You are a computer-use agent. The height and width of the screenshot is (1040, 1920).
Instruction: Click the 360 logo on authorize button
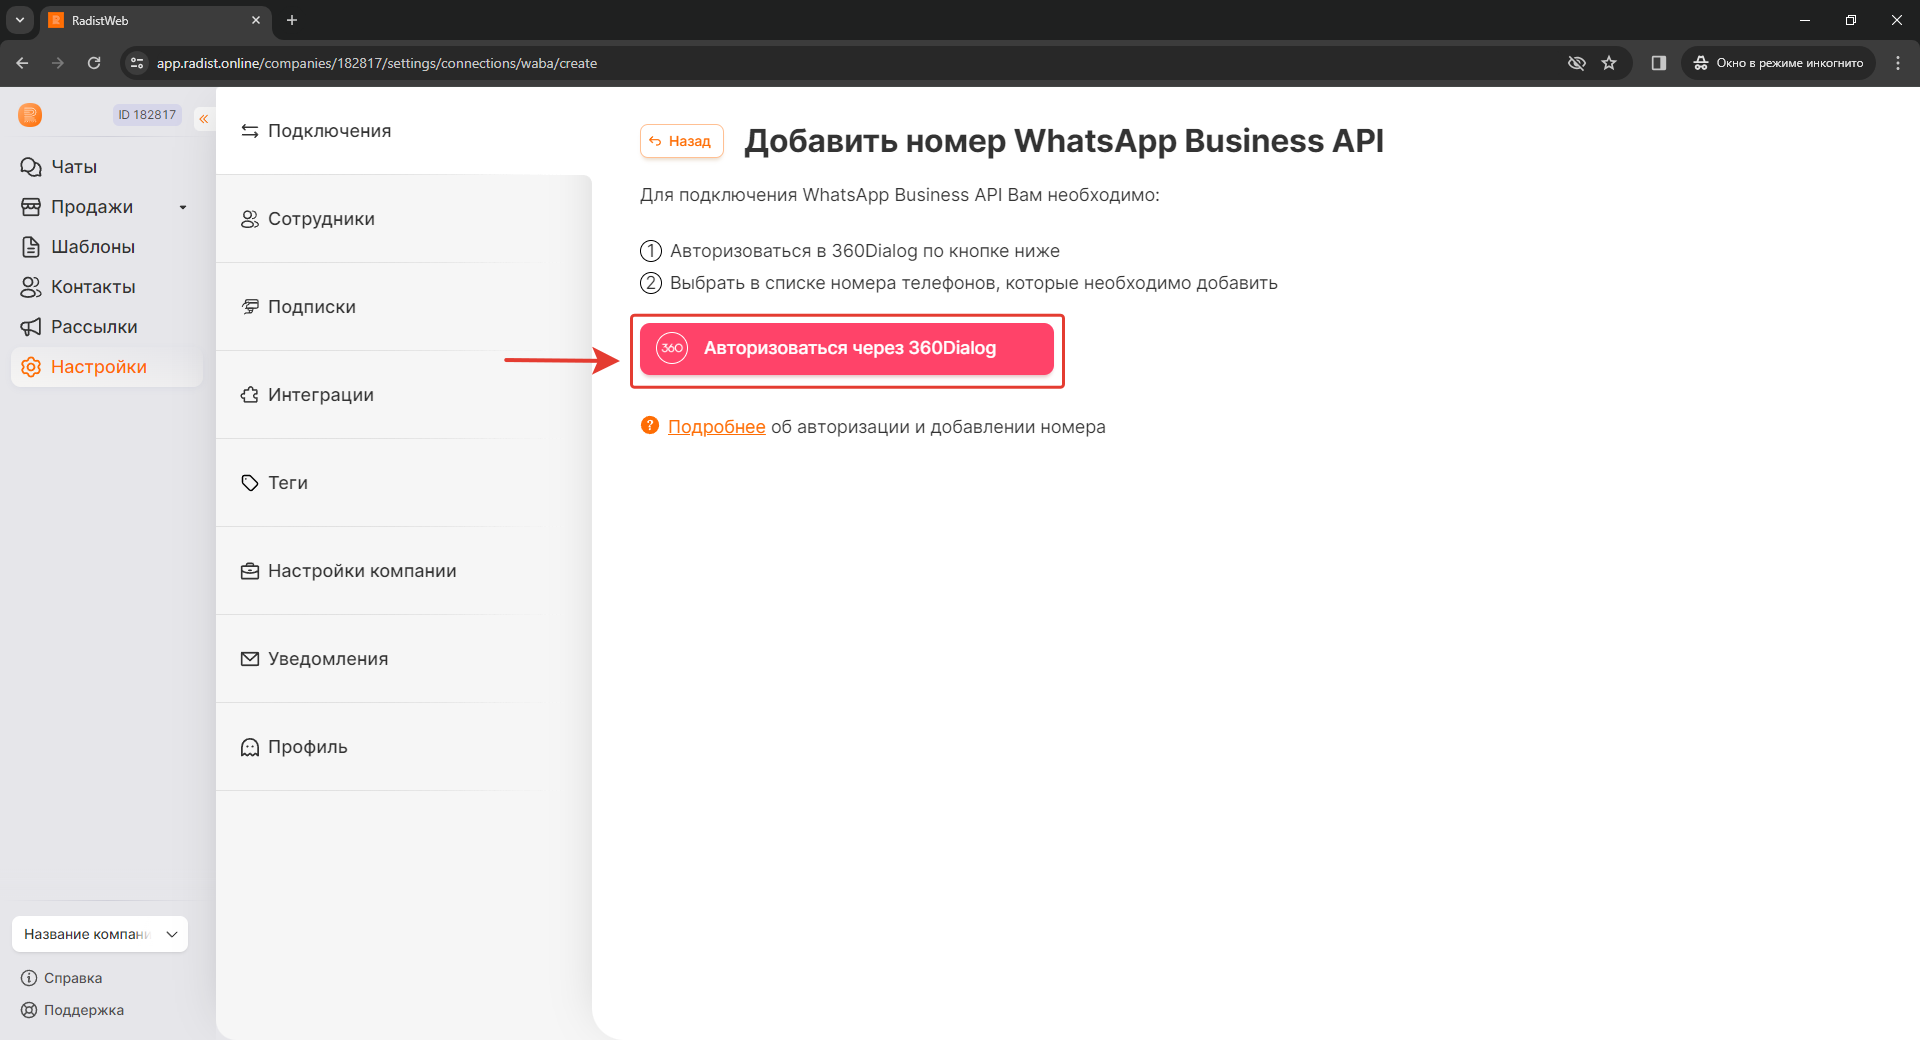(x=672, y=348)
